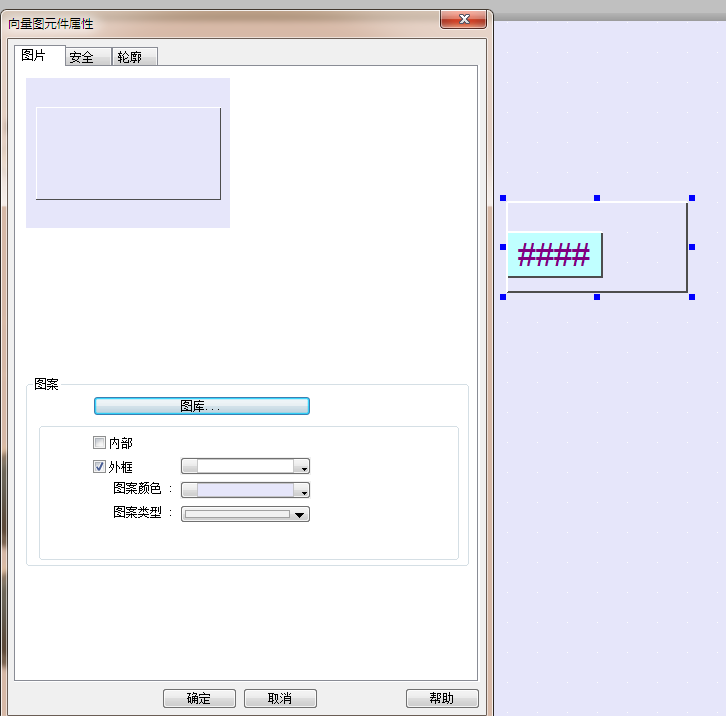Click the vector graphic preview thumbnail
Image resolution: width=726 pixels, height=716 pixels.
tap(128, 153)
